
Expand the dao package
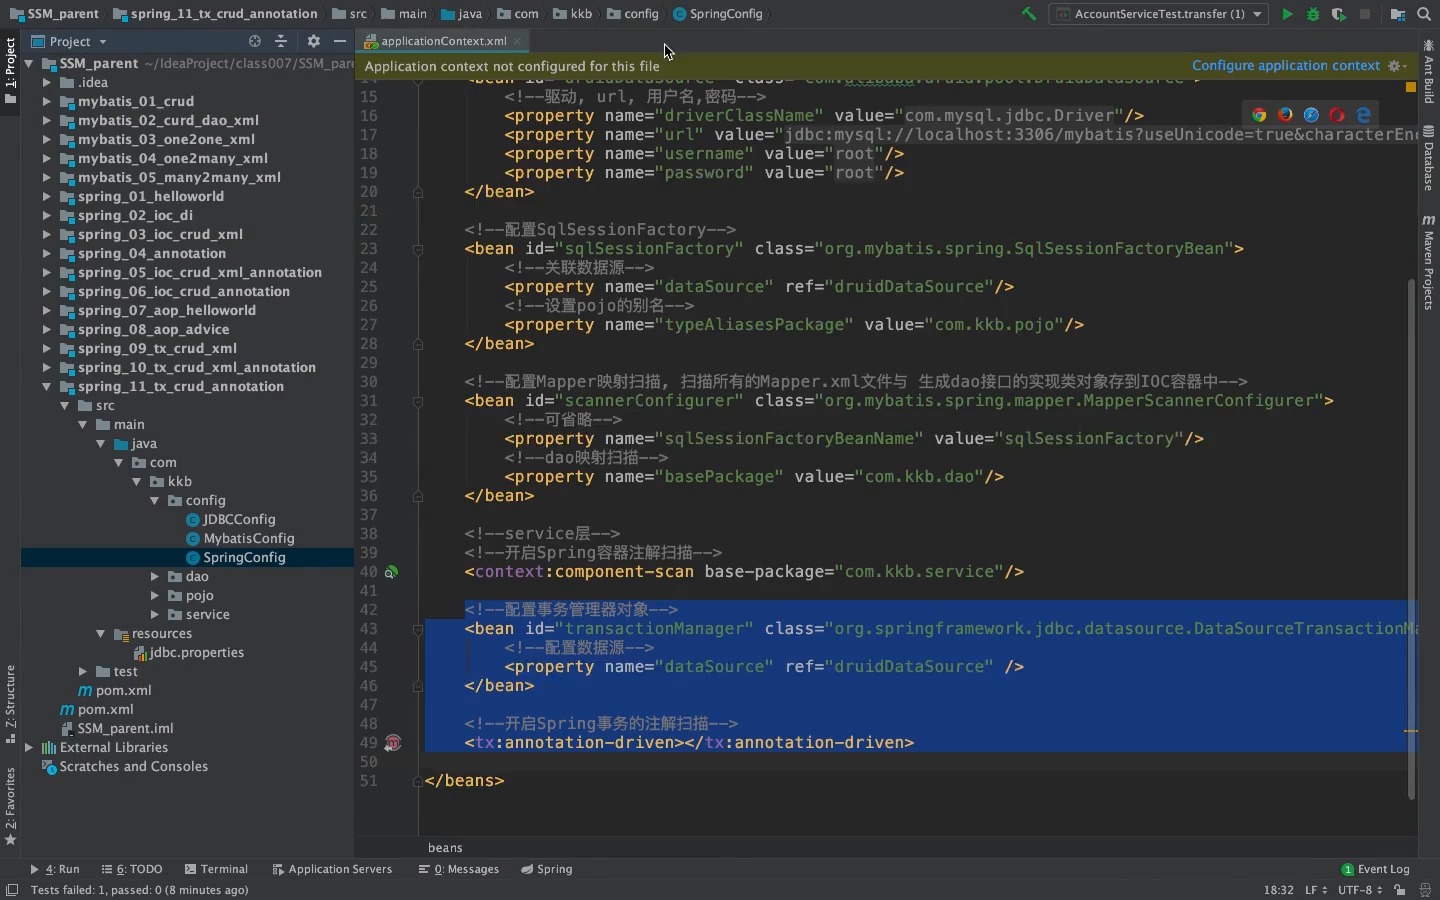[154, 576]
